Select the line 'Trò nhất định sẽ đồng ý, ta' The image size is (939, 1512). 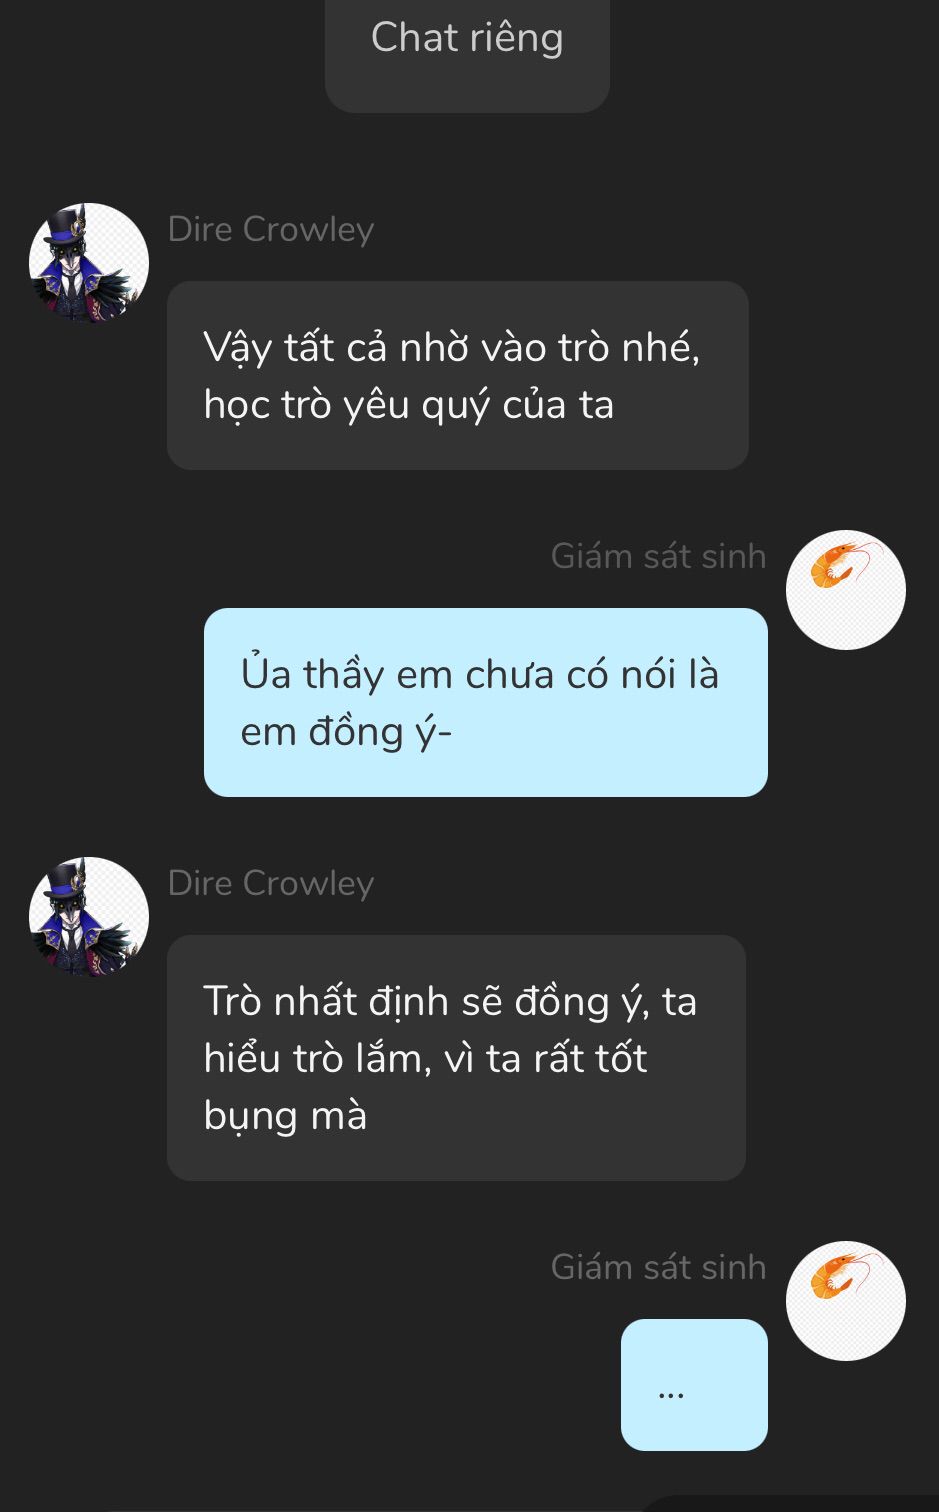pos(450,1002)
